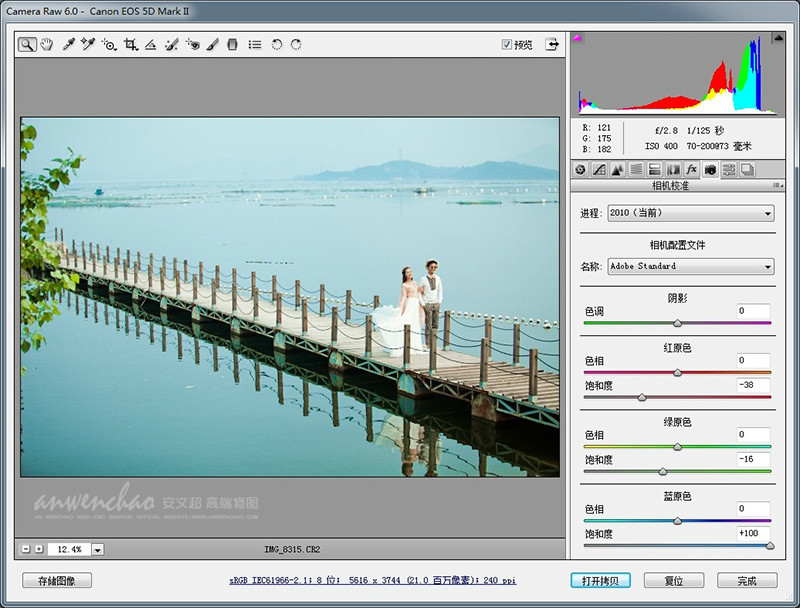Open the 名称 Adobe Standard profile dropdown
The height and width of the screenshot is (608, 800).
click(691, 266)
